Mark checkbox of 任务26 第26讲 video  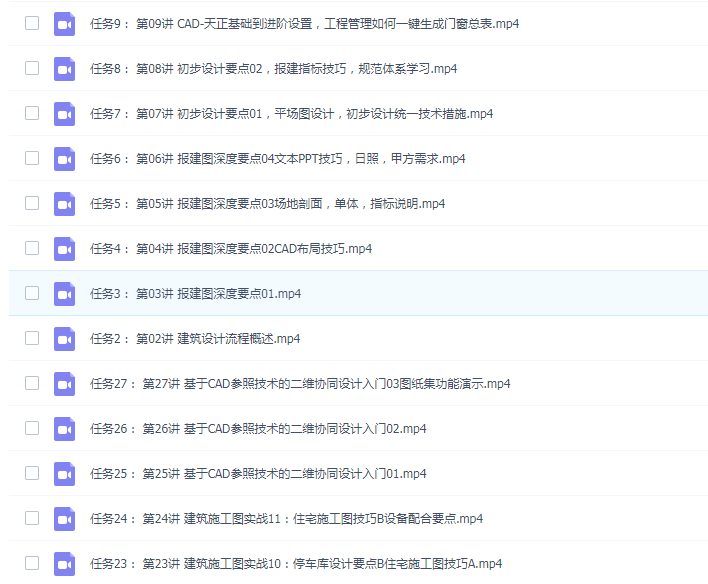[x=32, y=428]
